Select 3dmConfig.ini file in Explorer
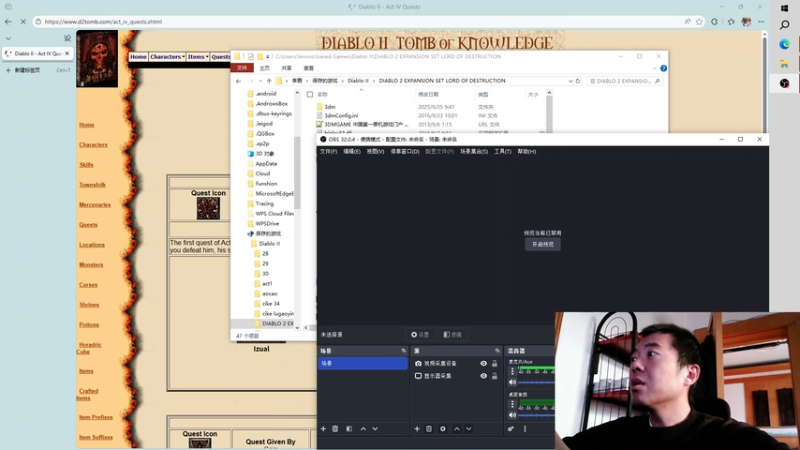800x450 pixels. click(x=341, y=116)
